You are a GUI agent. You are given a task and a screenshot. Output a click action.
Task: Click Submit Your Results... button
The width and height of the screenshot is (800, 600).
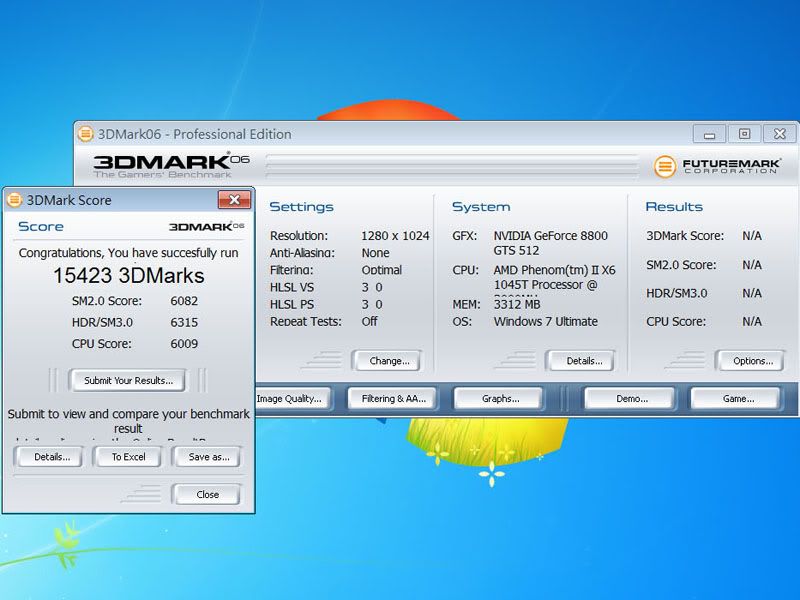(x=128, y=381)
